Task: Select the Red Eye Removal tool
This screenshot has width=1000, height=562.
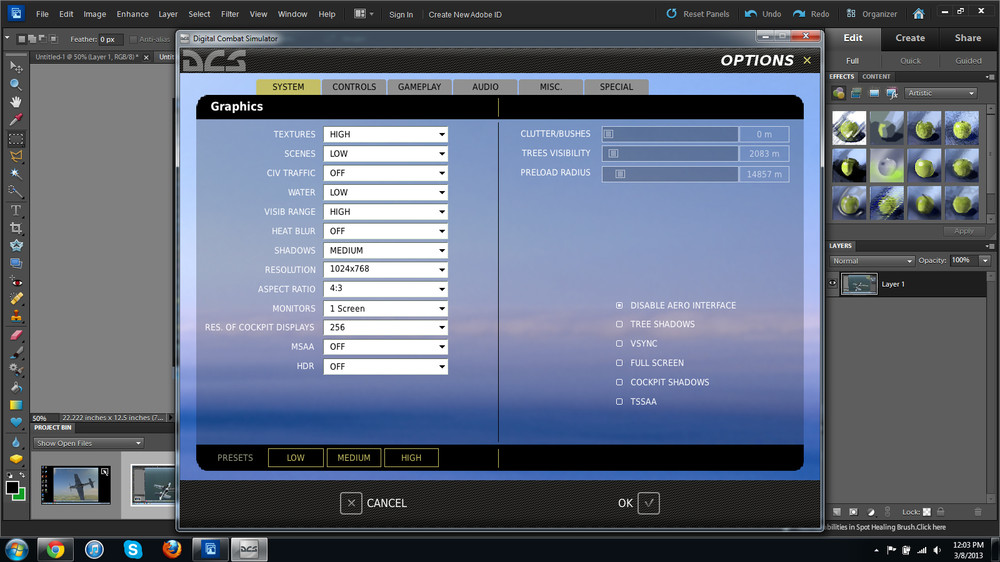Action: (16, 281)
